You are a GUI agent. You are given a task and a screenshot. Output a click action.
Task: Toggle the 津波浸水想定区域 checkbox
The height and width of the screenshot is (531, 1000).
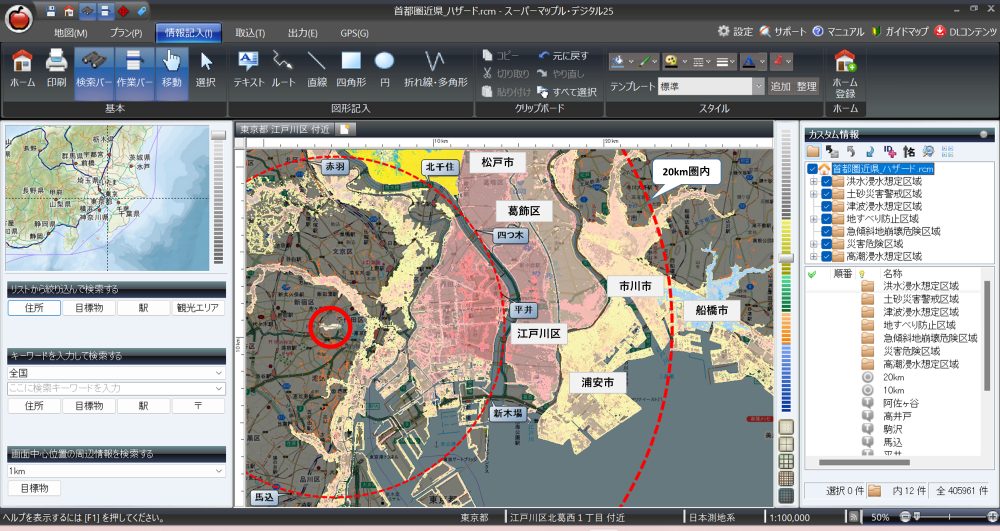point(826,207)
